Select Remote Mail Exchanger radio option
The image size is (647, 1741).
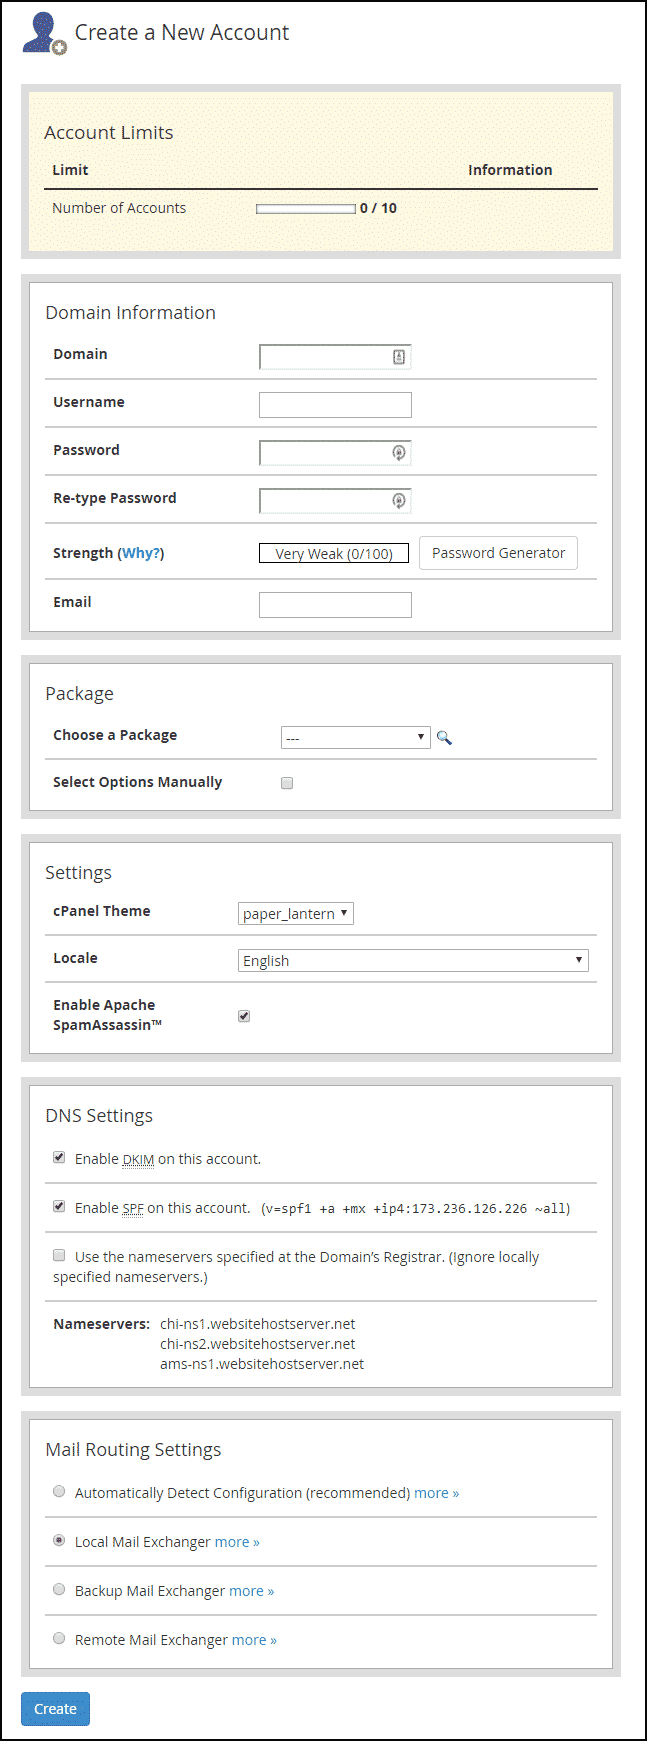(59, 1638)
